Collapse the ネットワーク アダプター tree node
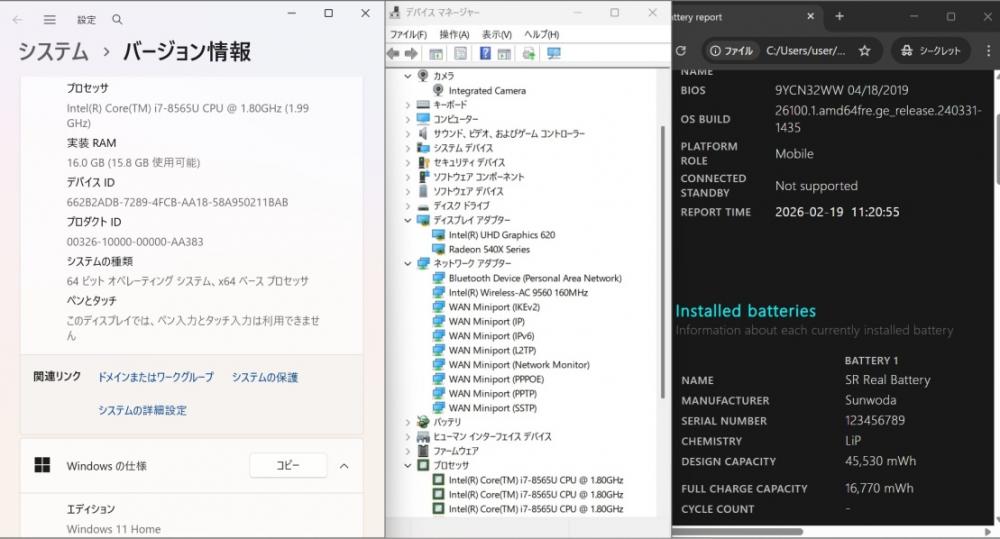The width and height of the screenshot is (1000, 539). coord(408,263)
